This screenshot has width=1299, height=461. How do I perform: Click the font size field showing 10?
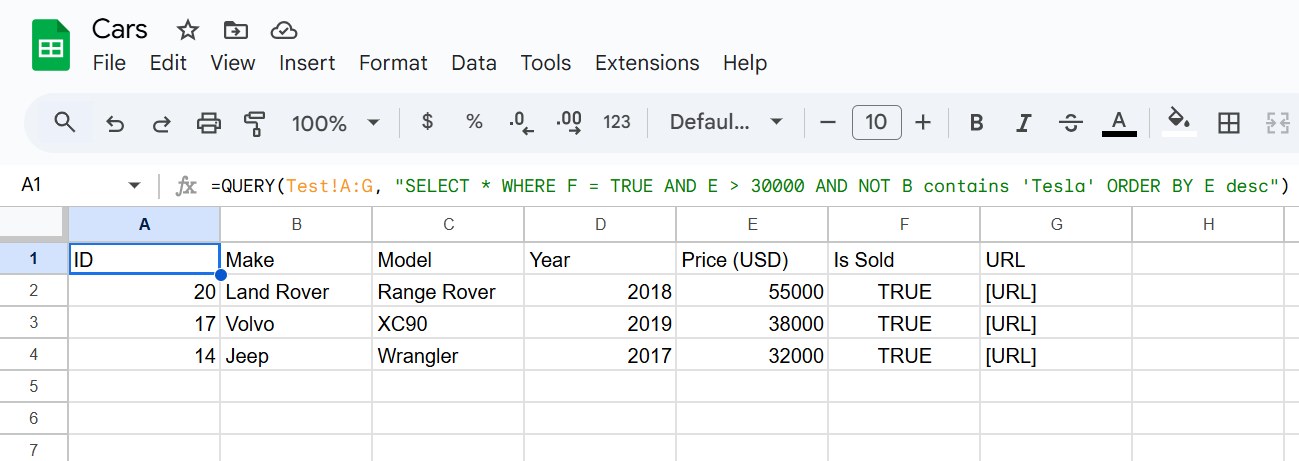tap(876, 122)
